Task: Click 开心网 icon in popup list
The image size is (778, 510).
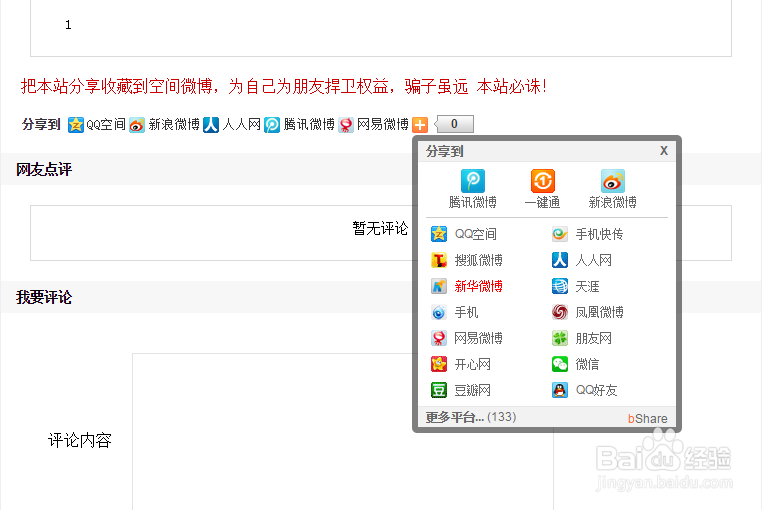Action: tap(439, 364)
